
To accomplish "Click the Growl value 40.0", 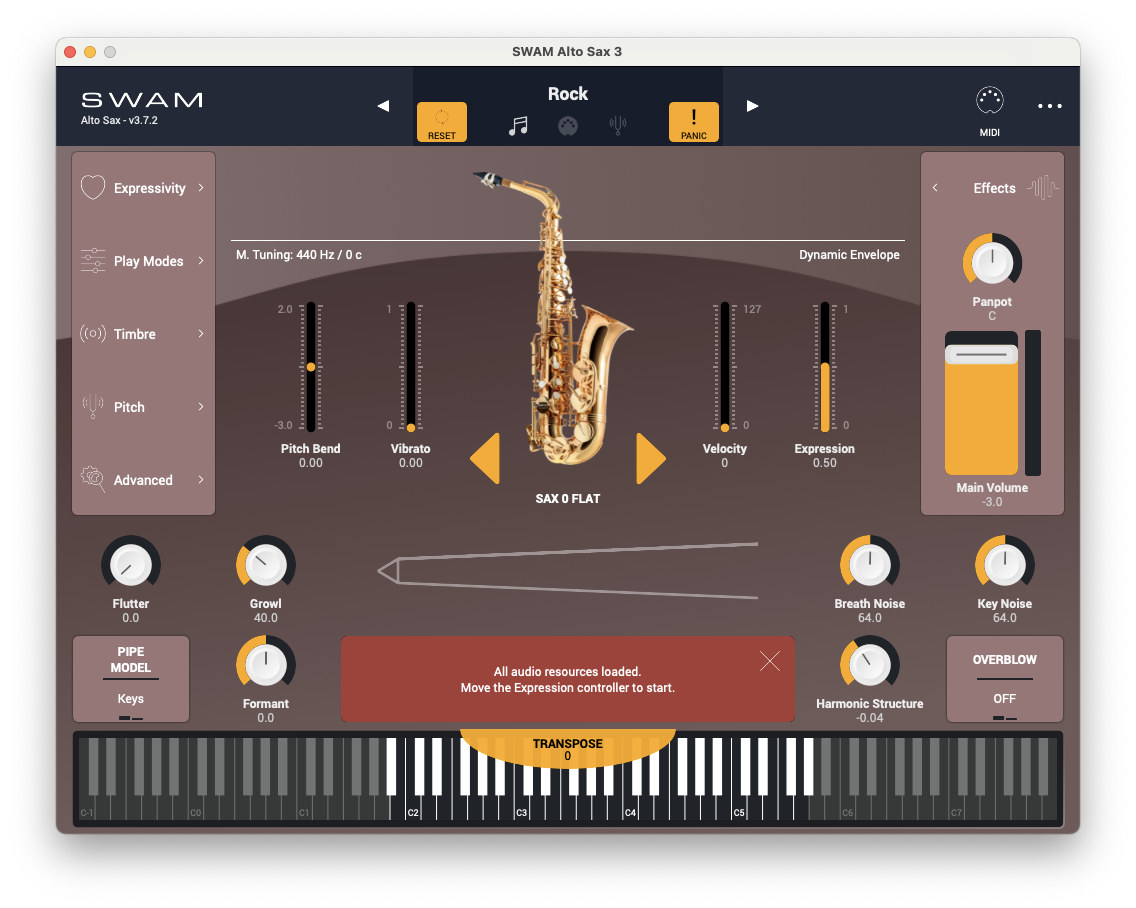I will tap(266, 618).
